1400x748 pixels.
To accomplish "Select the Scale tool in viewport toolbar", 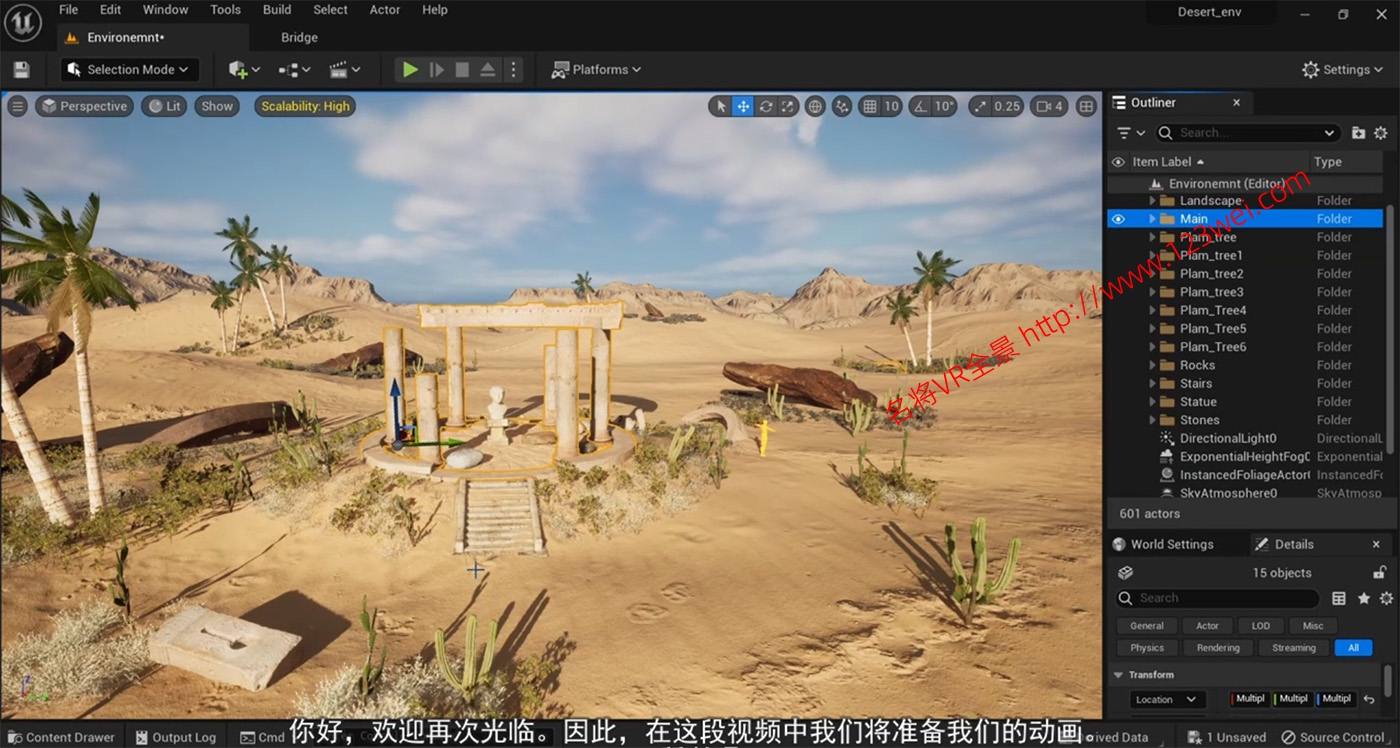I will pyautogui.click(x=788, y=105).
